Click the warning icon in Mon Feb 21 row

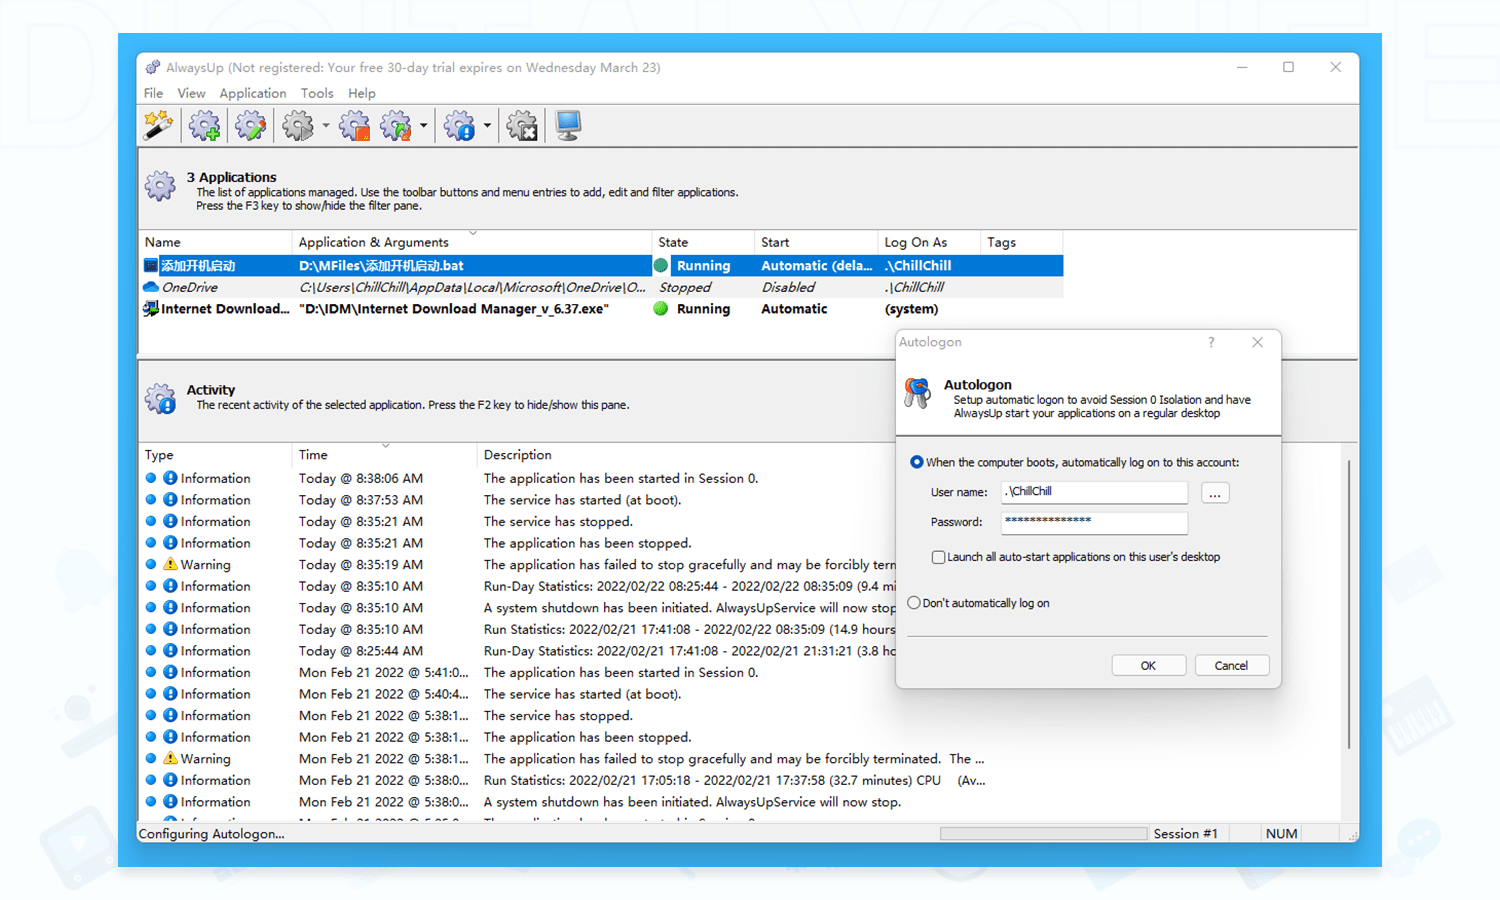click(170, 758)
